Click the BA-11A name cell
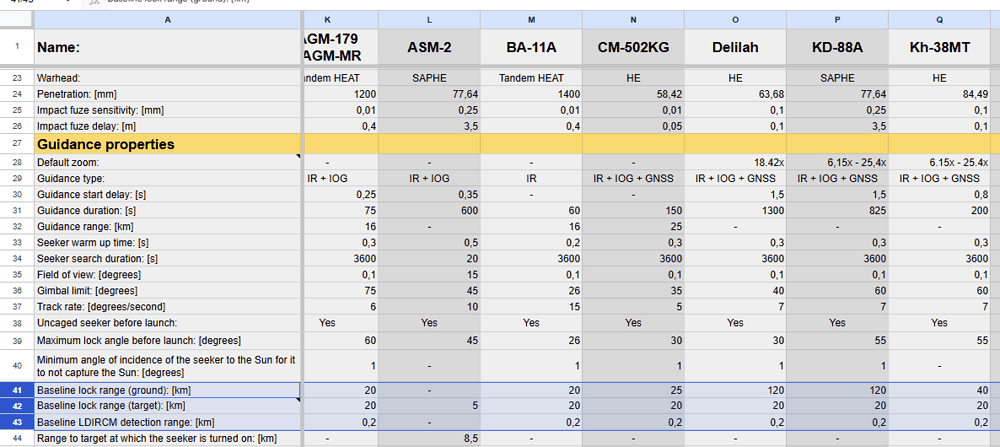 [531, 47]
